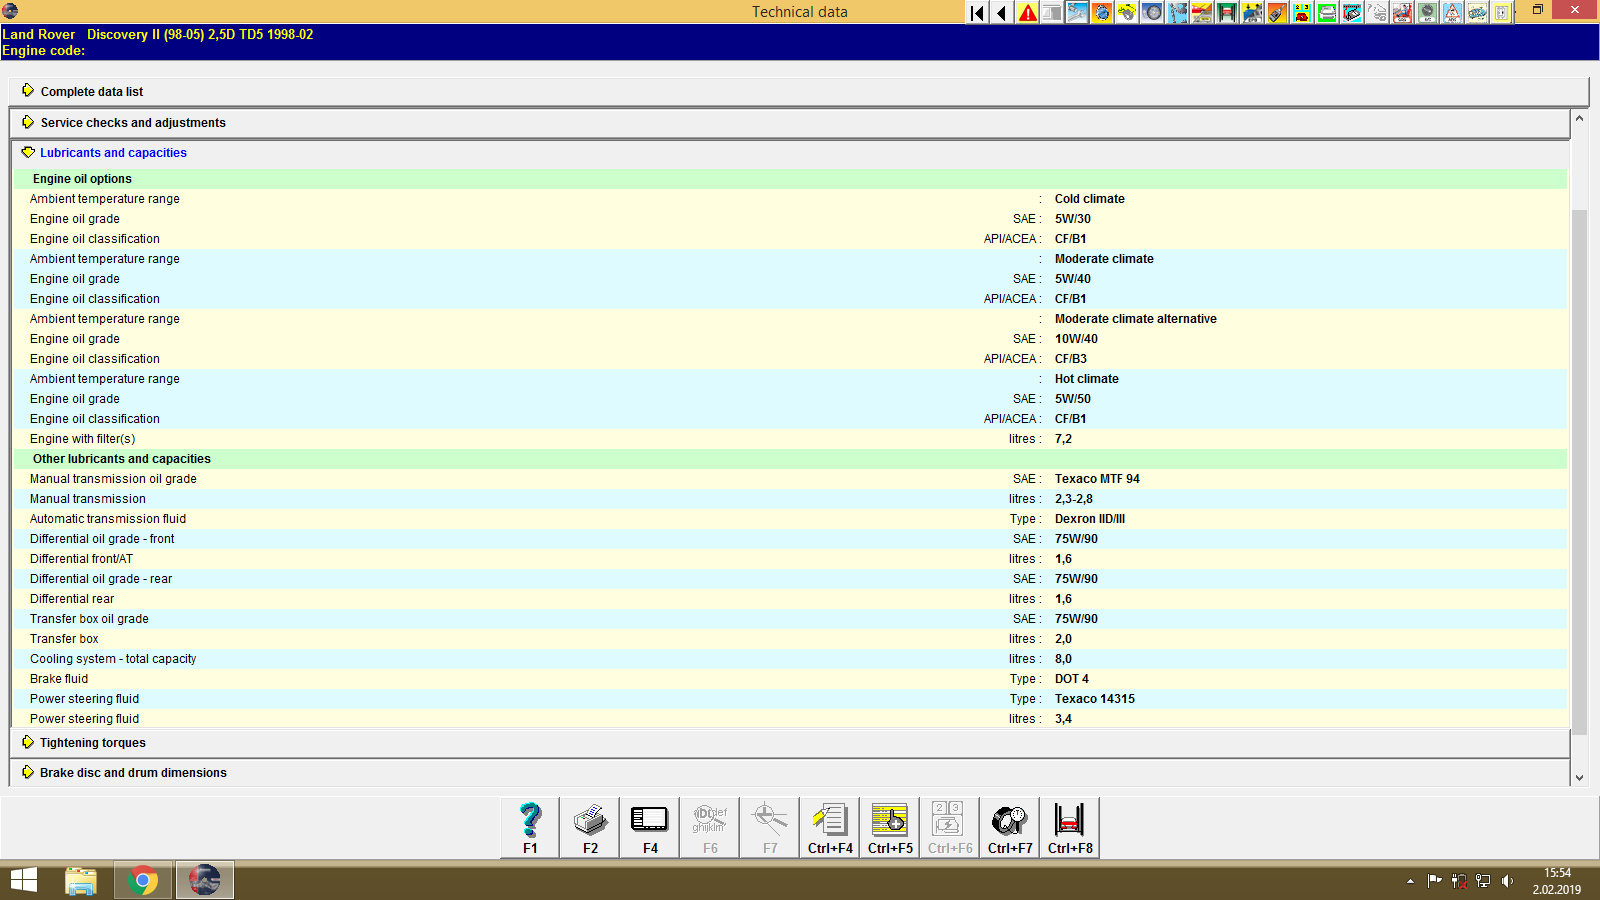Open Chrome from the taskbar

143,880
